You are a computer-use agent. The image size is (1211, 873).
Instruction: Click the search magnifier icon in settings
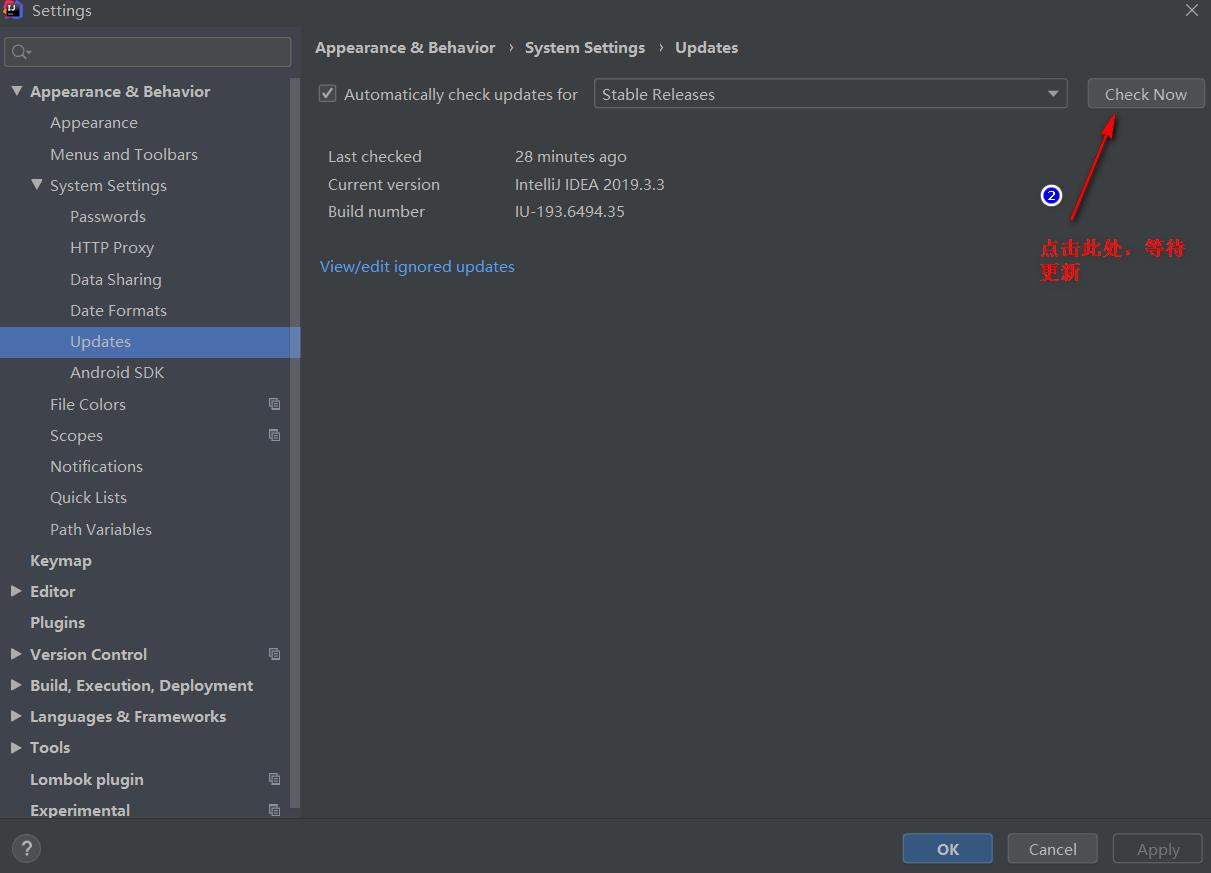pyautogui.click(x=21, y=52)
